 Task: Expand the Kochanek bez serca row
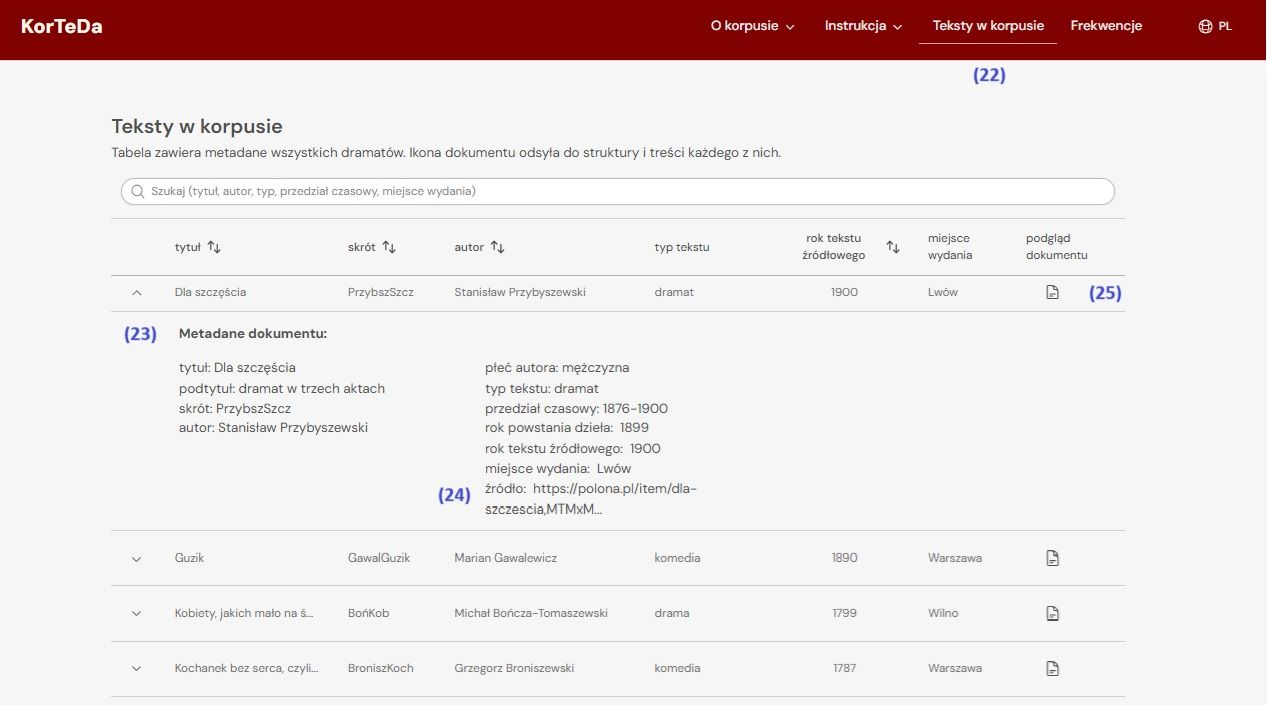[137, 669]
